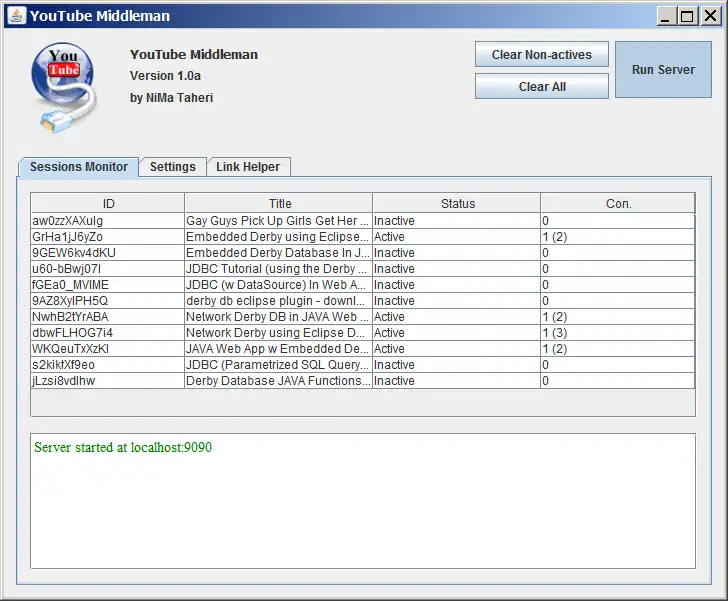Click title 'Network Derby DB in JAVA Web ...'
728x601 pixels.
pos(277,317)
